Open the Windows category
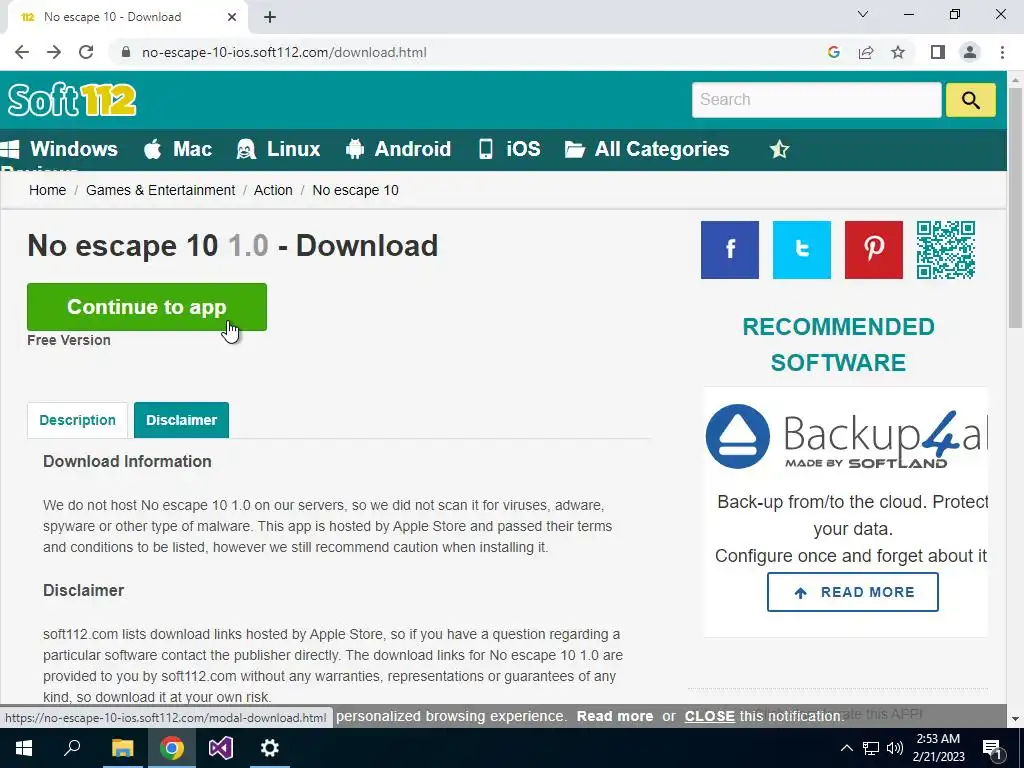The image size is (1024, 768). (59, 149)
